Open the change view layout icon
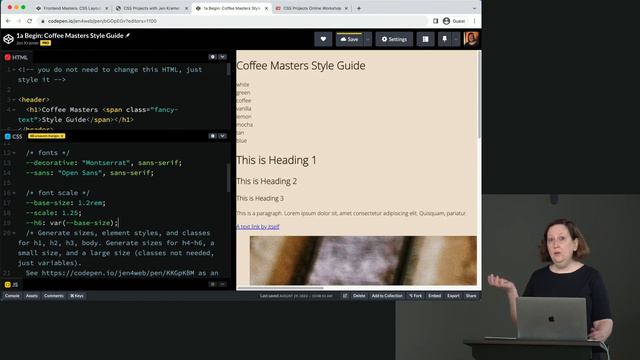 [425, 39]
